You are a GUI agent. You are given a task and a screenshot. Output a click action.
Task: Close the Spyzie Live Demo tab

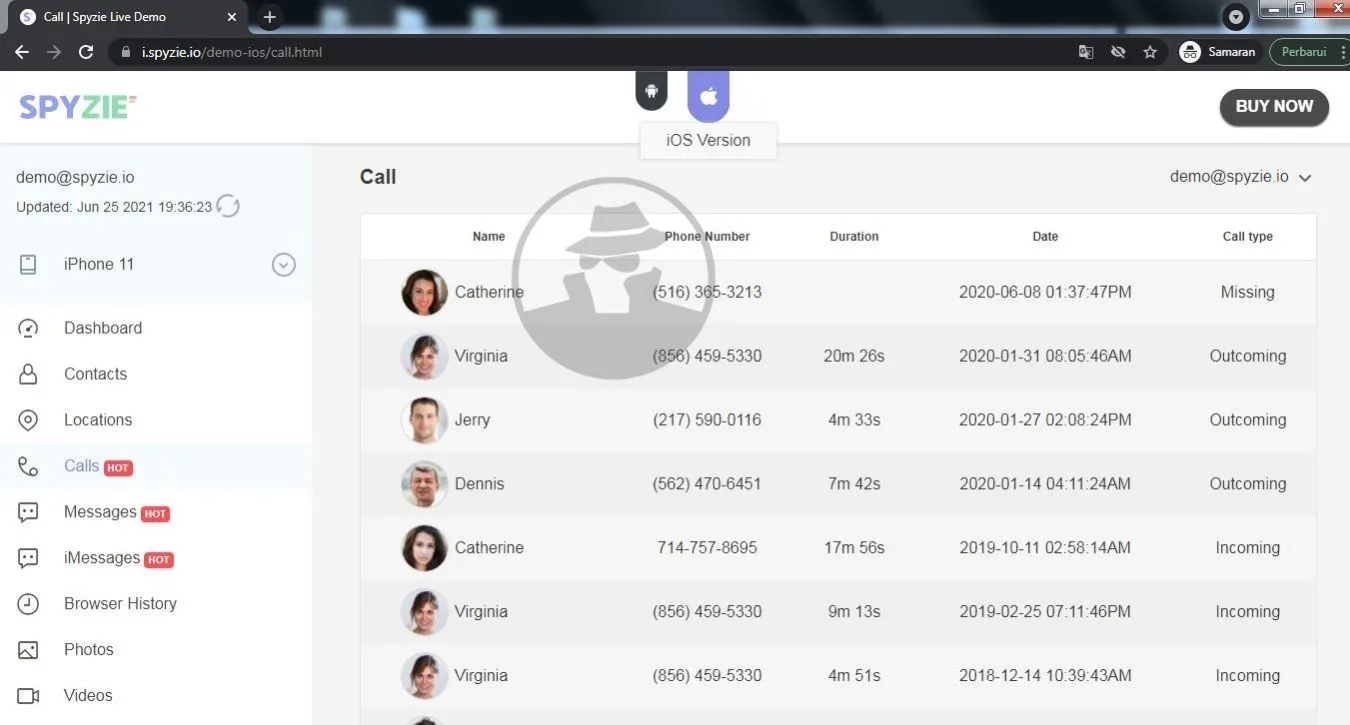(232, 17)
